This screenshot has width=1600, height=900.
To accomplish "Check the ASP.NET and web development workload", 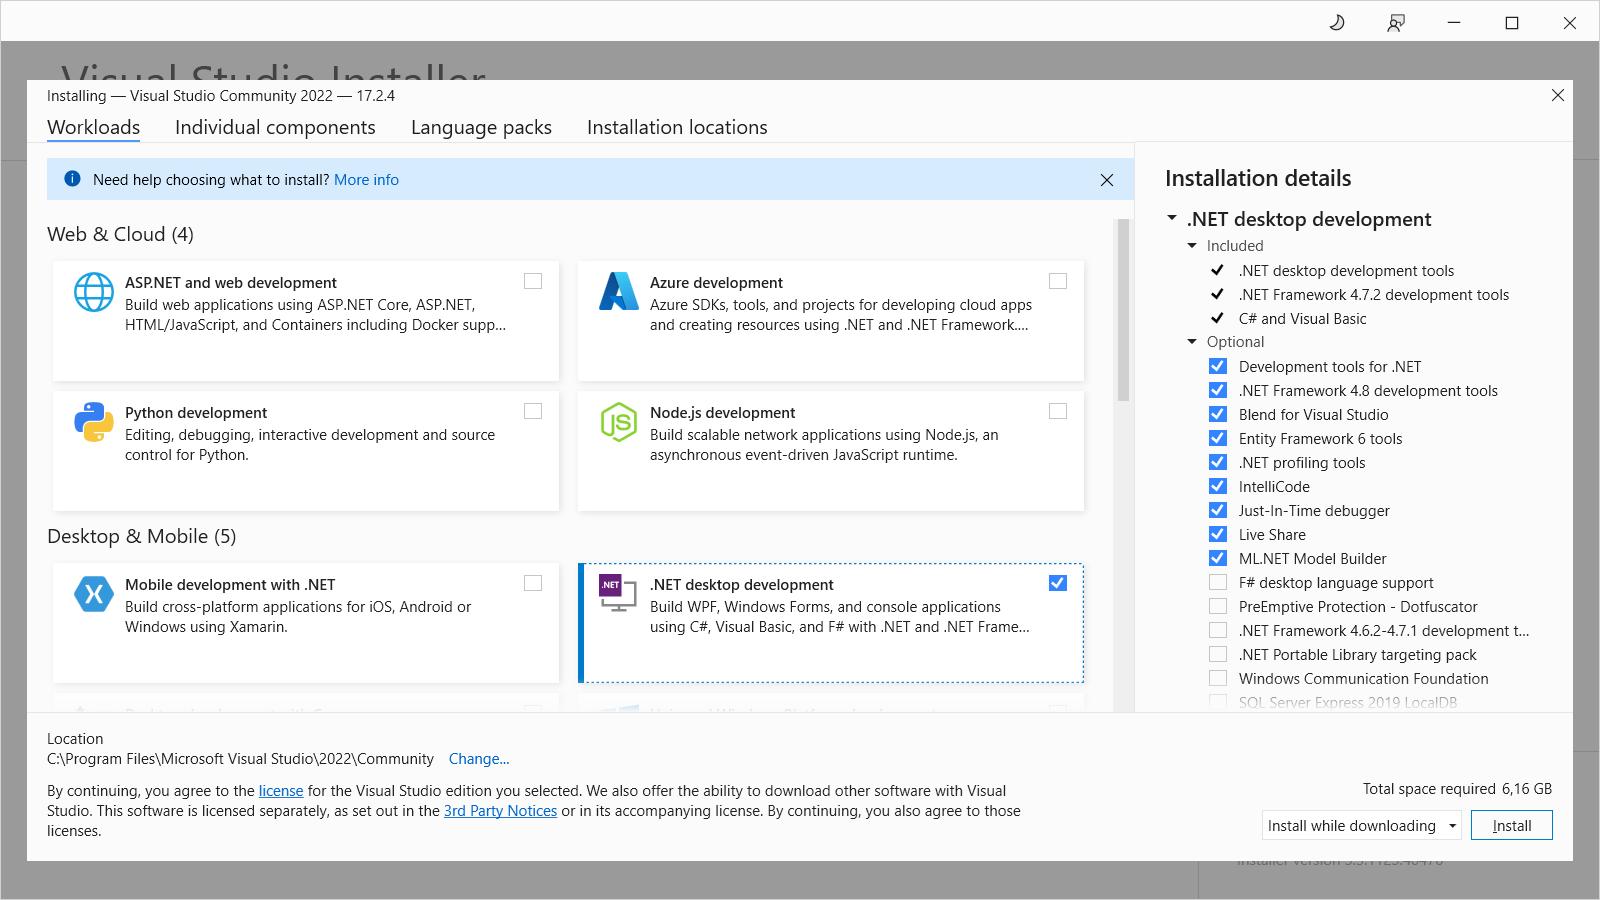I will (x=533, y=281).
